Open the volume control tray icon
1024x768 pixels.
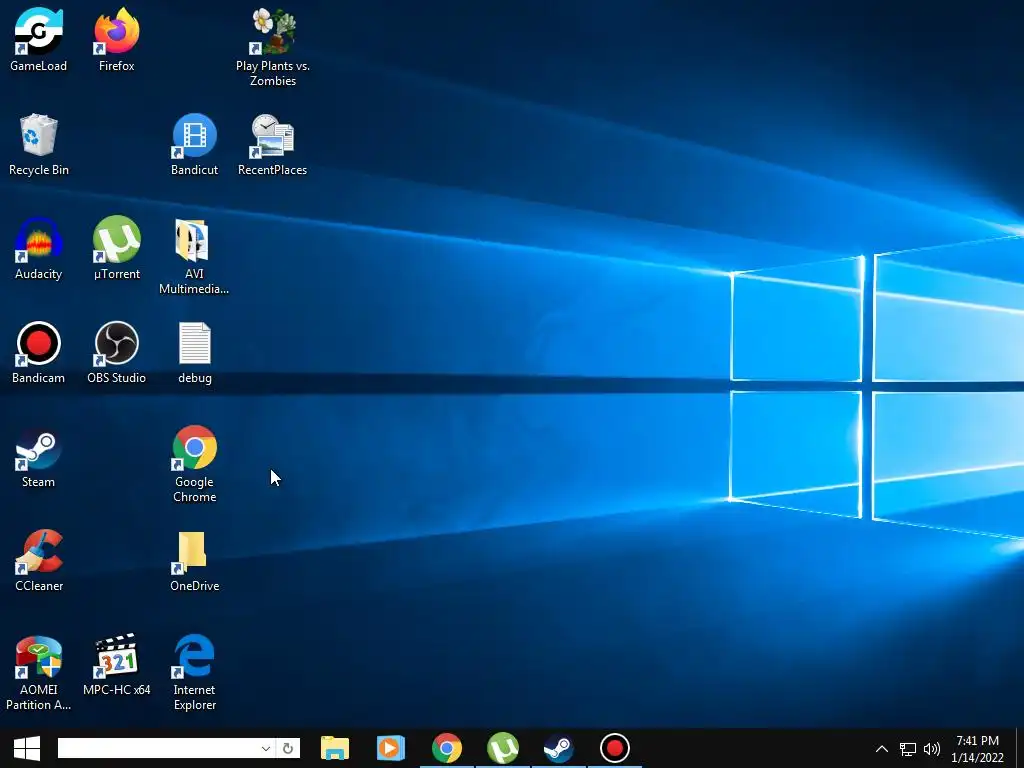tap(932, 749)
